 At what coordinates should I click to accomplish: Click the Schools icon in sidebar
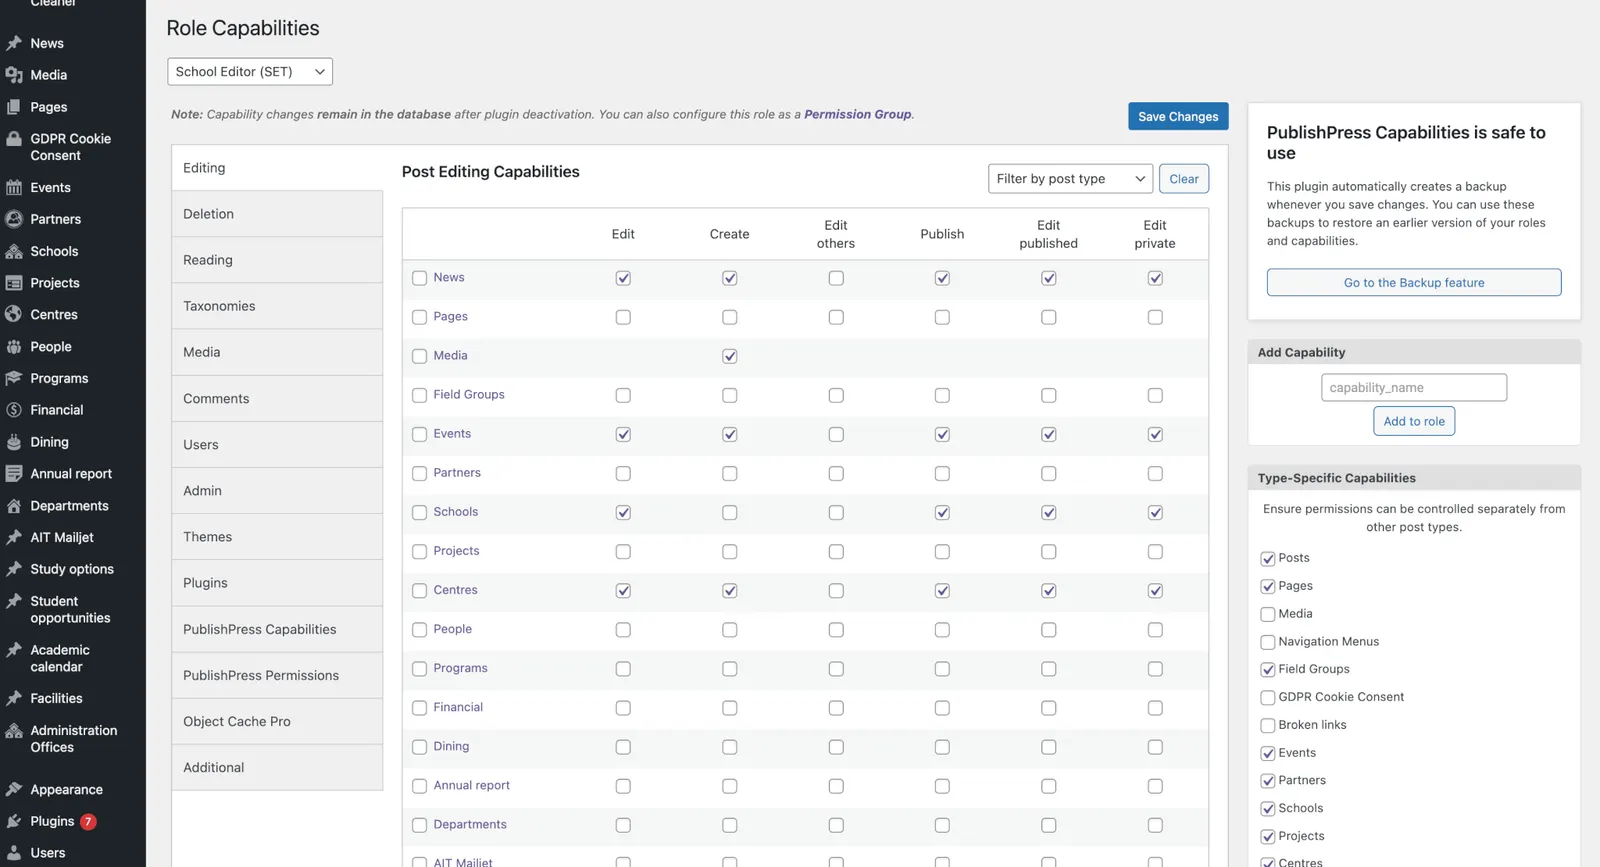pos(14,251)
